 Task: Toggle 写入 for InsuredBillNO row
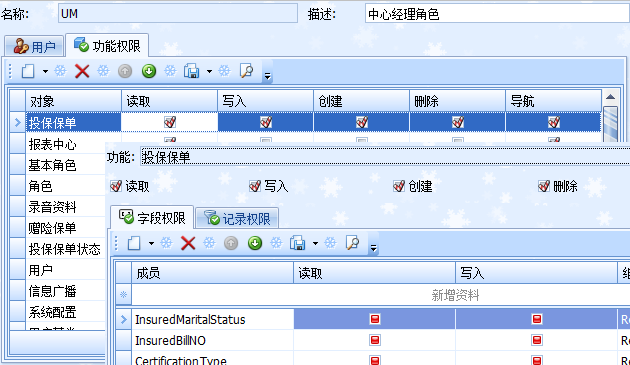(x=537, y=340)
